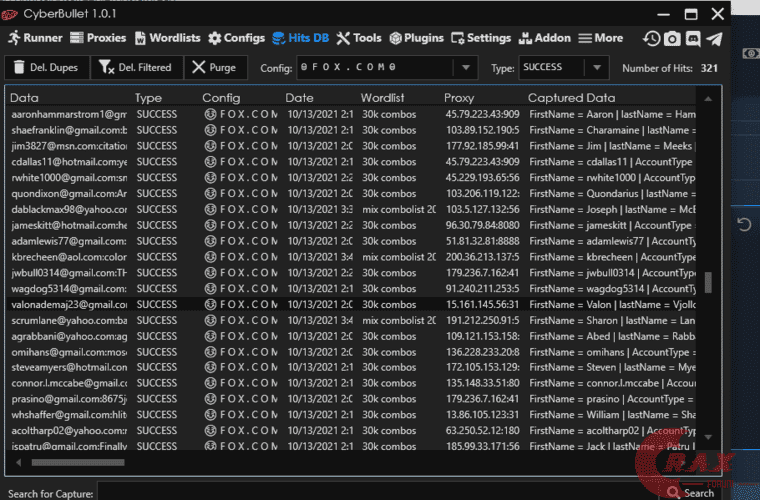Open the Tools section
The width and height of the screenshot is (760, 500).
[359, 38]
